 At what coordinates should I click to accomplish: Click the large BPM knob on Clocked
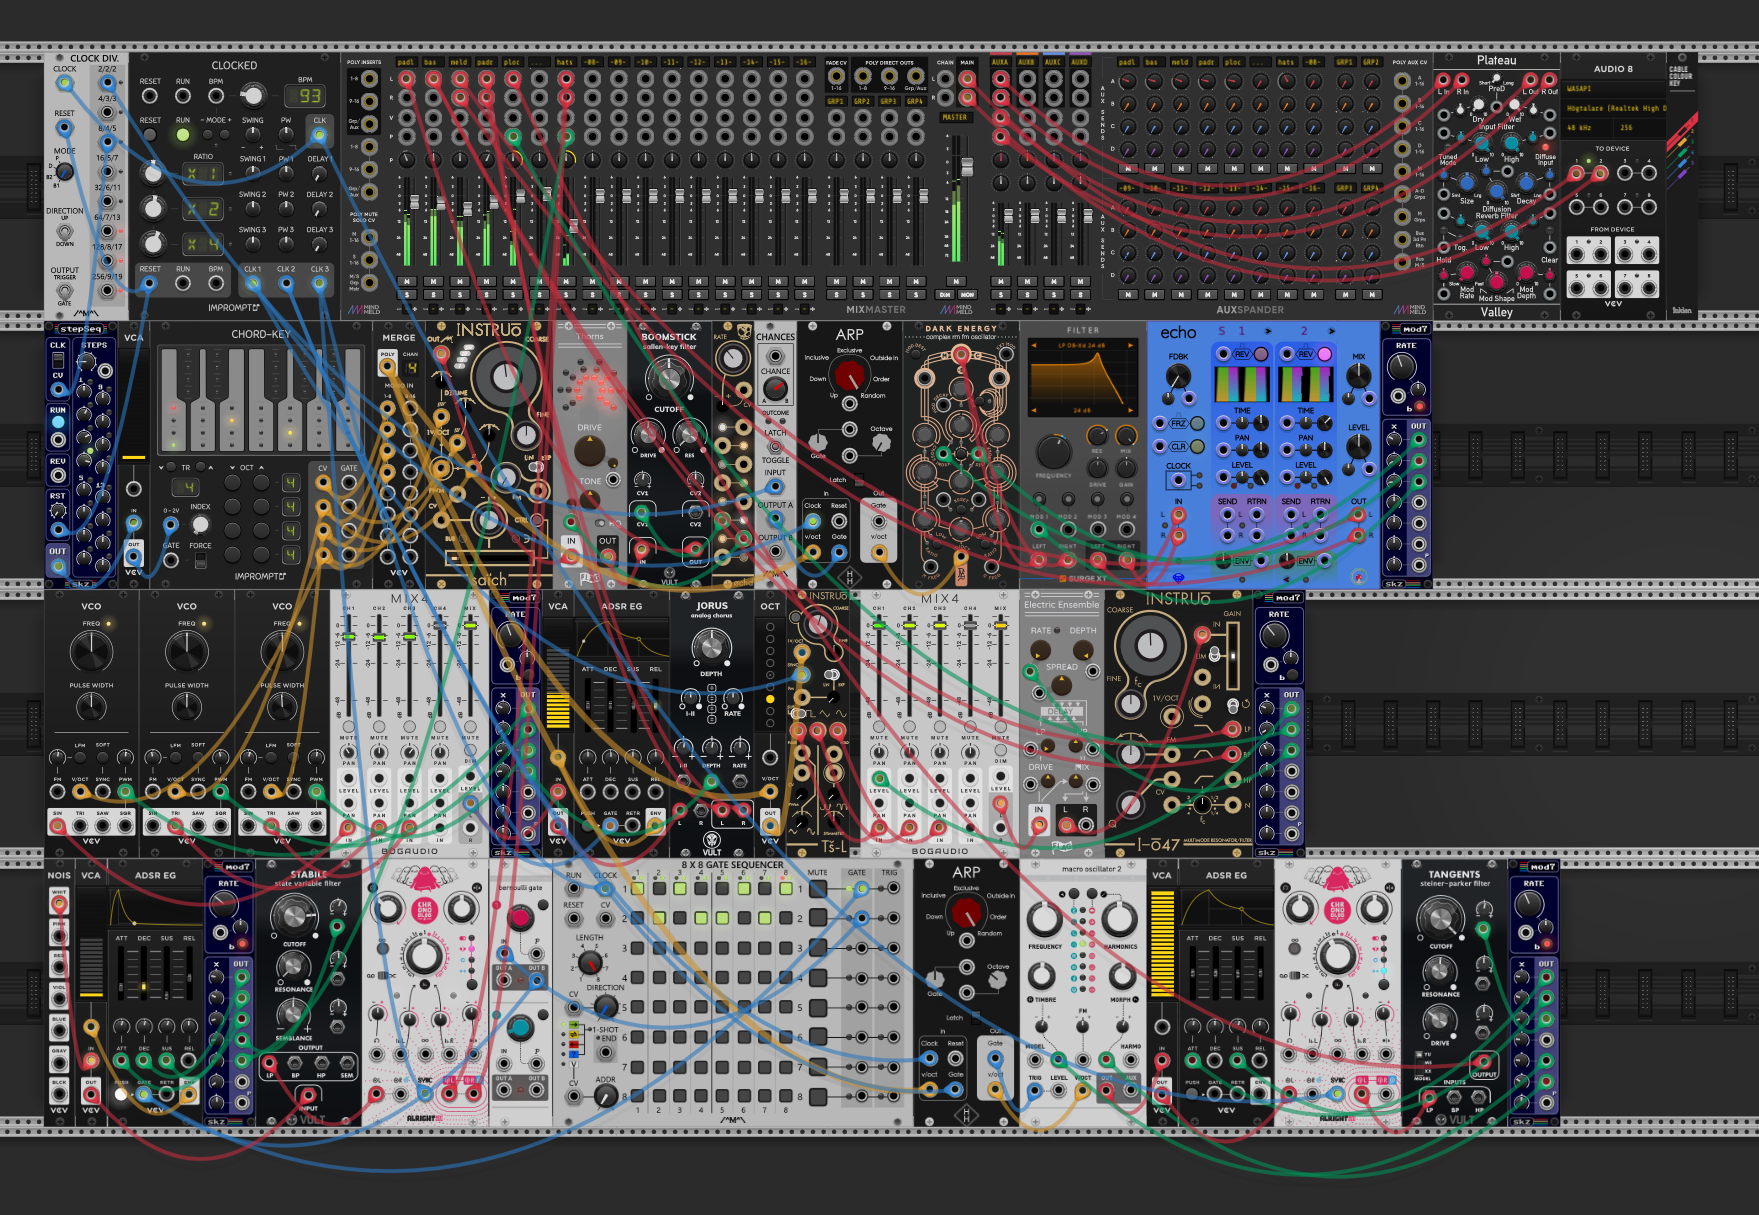pos(253,96)
